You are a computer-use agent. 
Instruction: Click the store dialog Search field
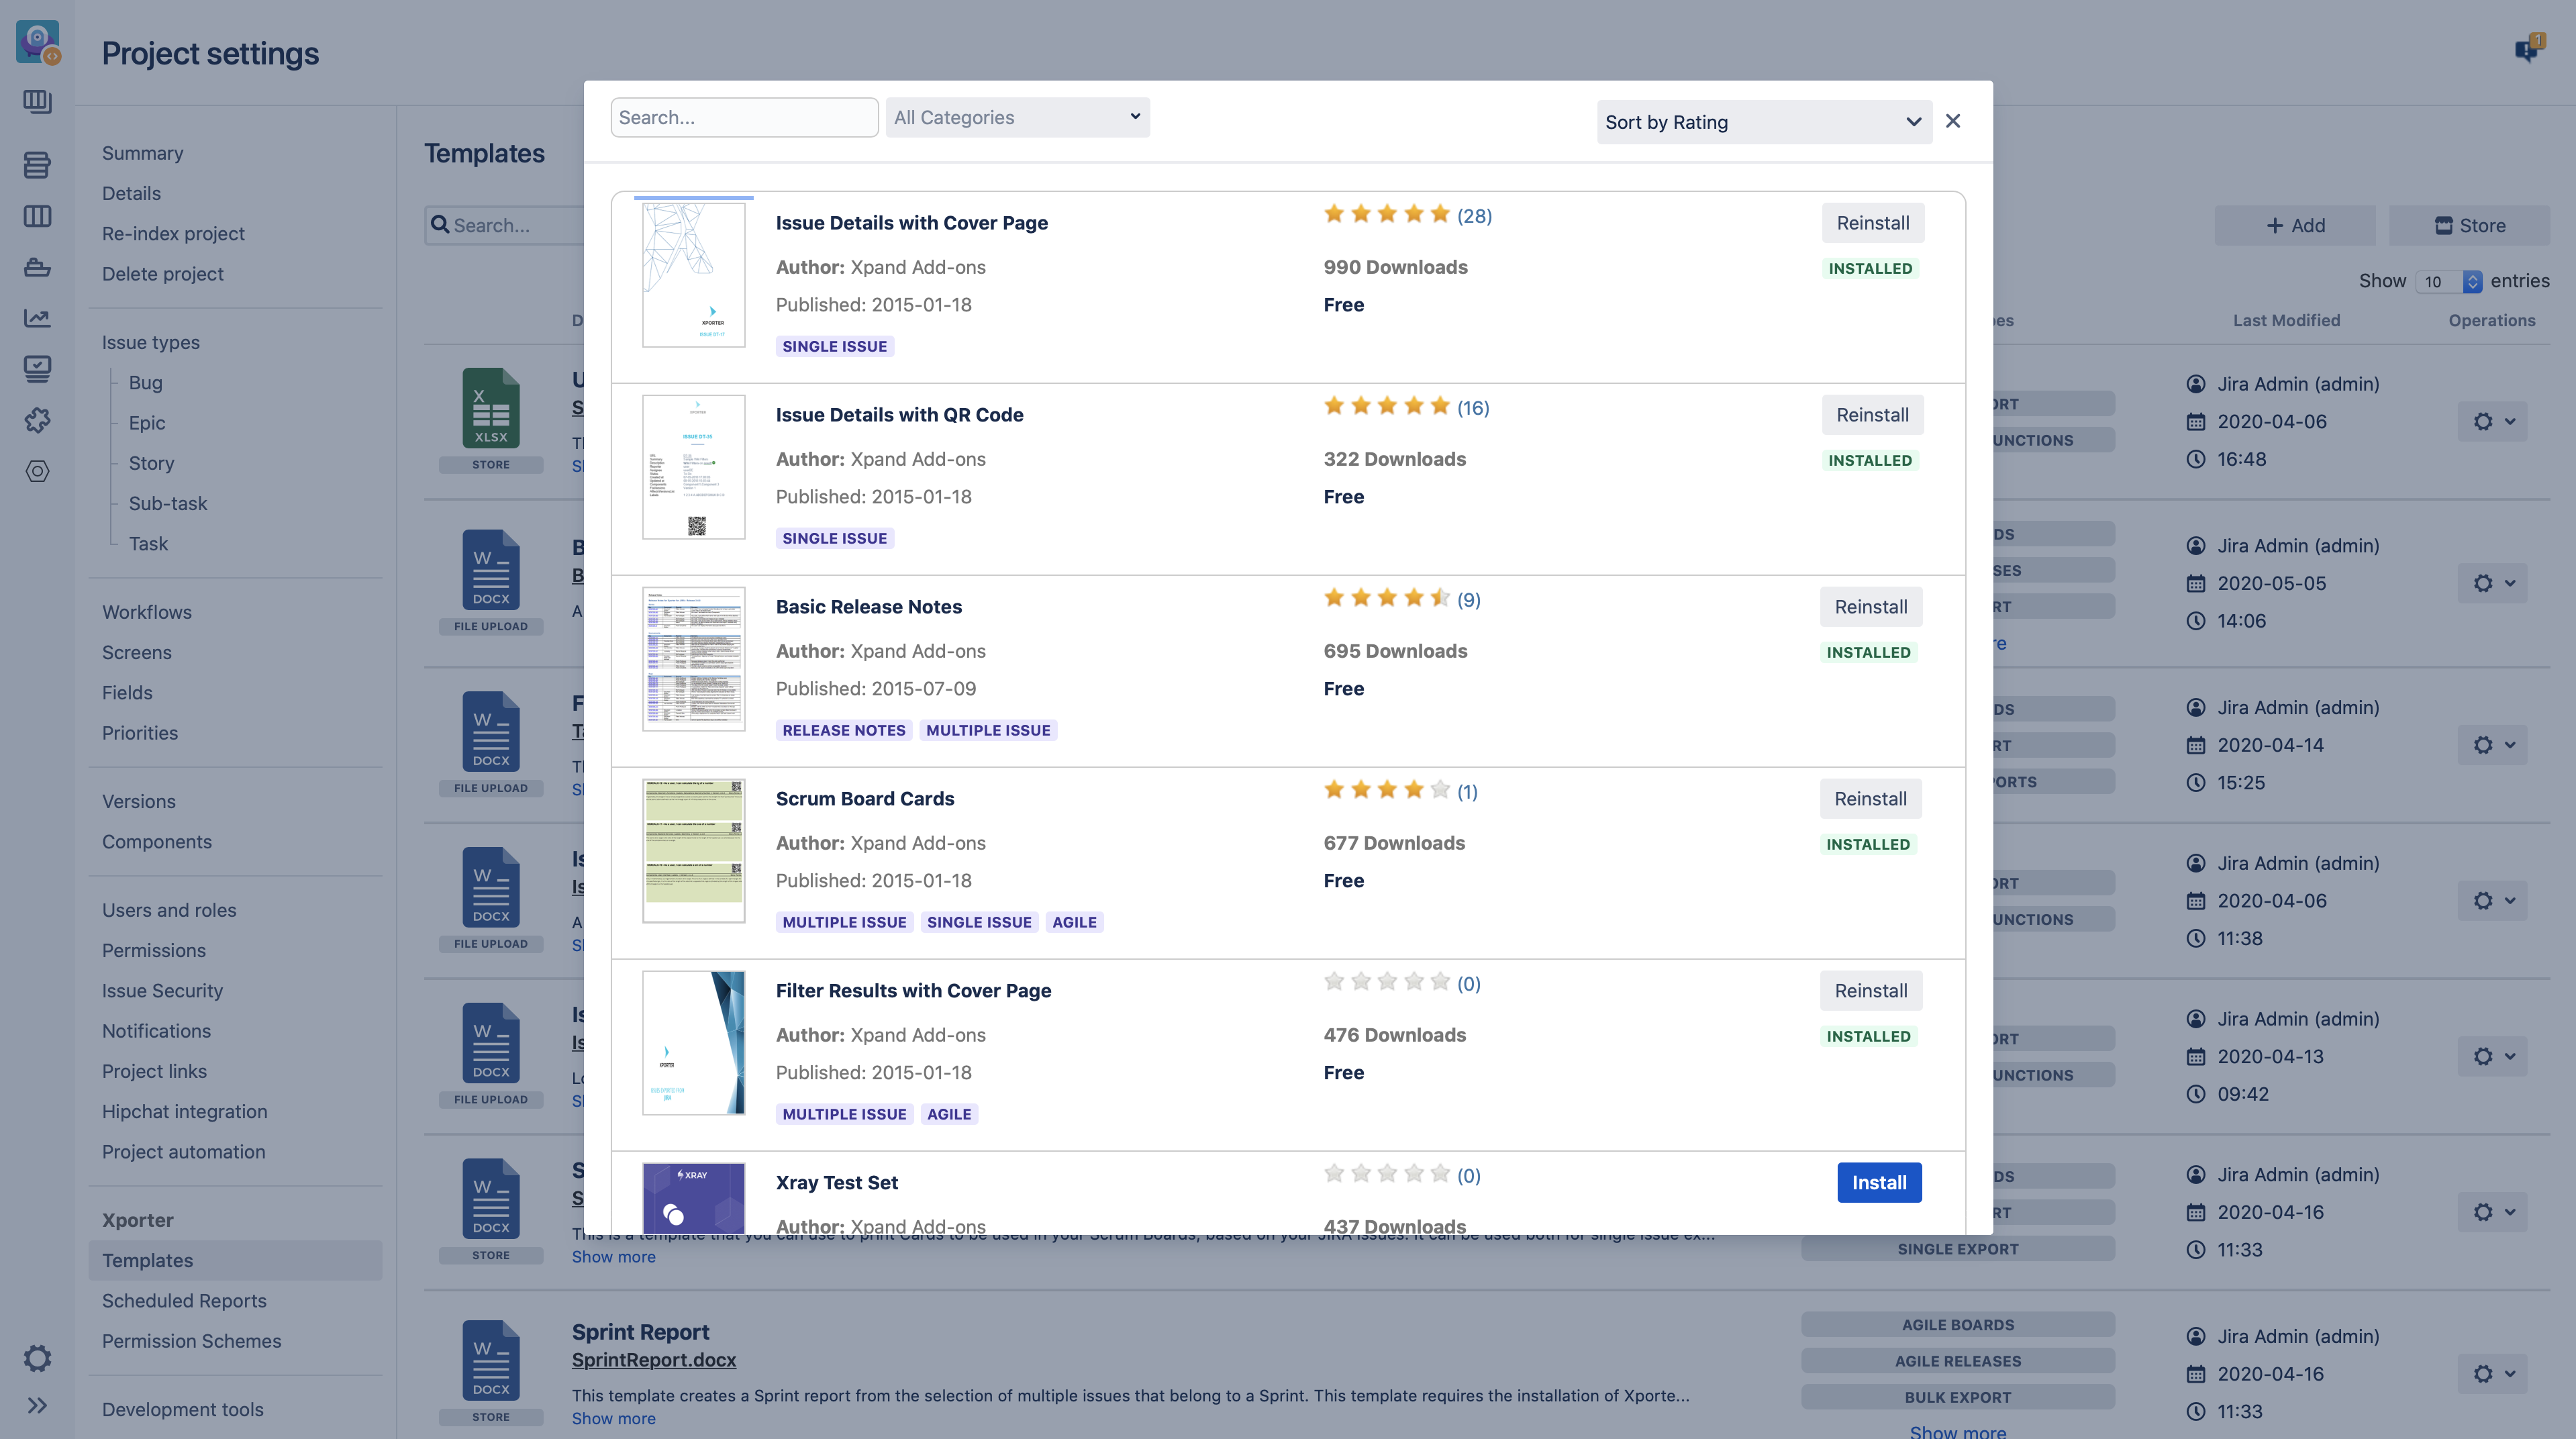pos(744,117)
